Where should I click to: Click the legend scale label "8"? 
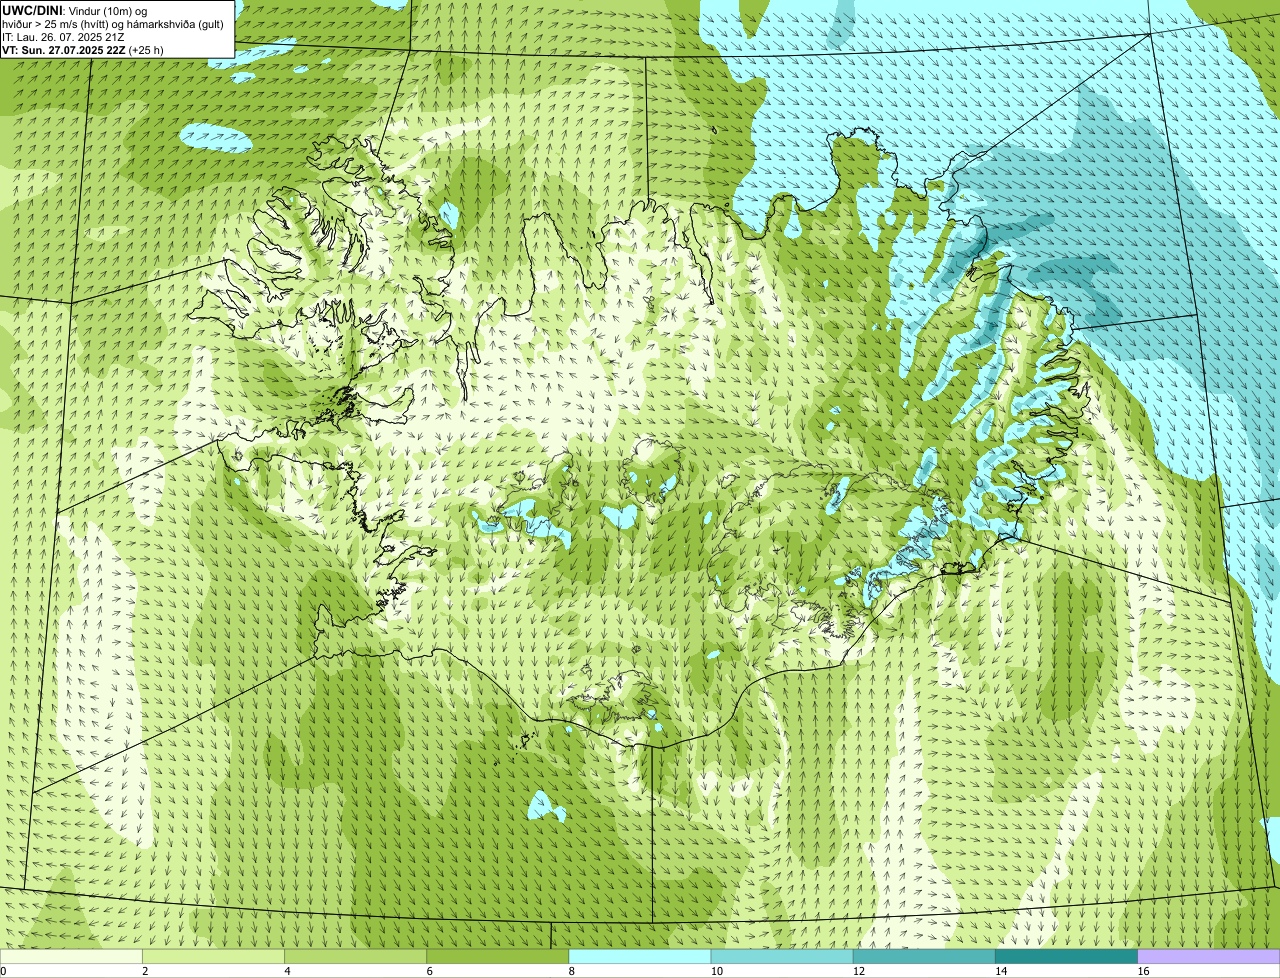coord(572,971)
